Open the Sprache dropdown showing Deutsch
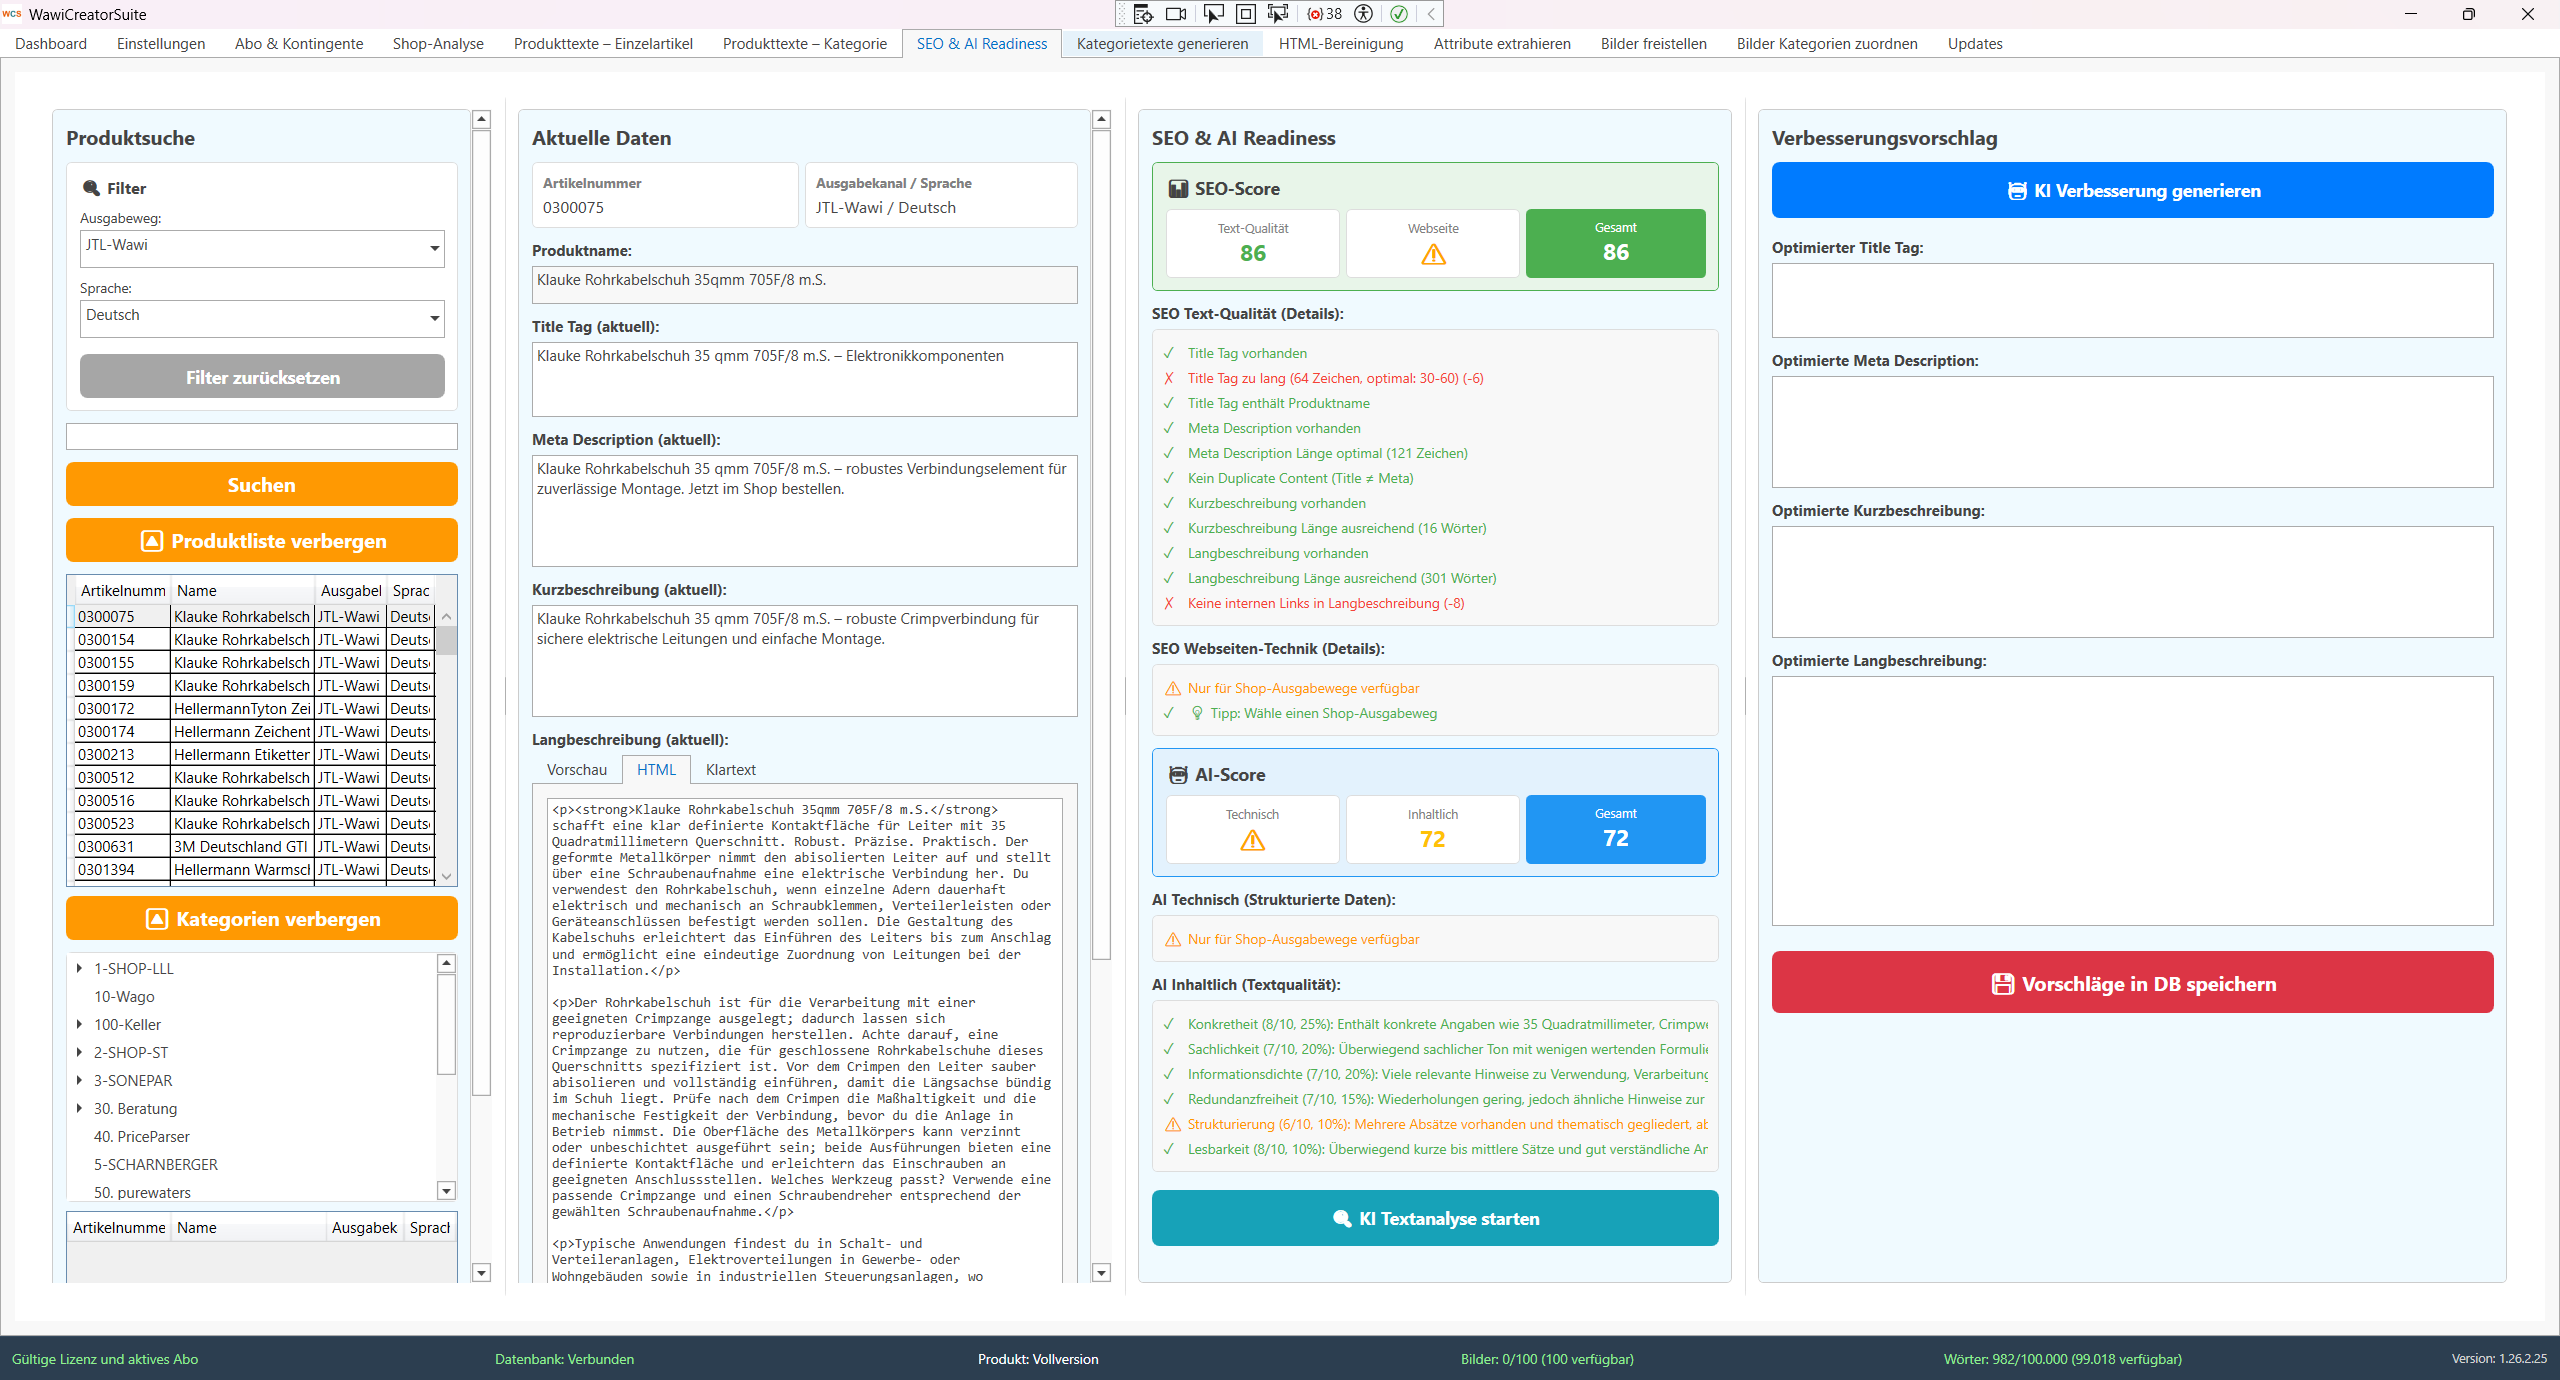Screen dimensions: 2560x1380 click(262, 318)
